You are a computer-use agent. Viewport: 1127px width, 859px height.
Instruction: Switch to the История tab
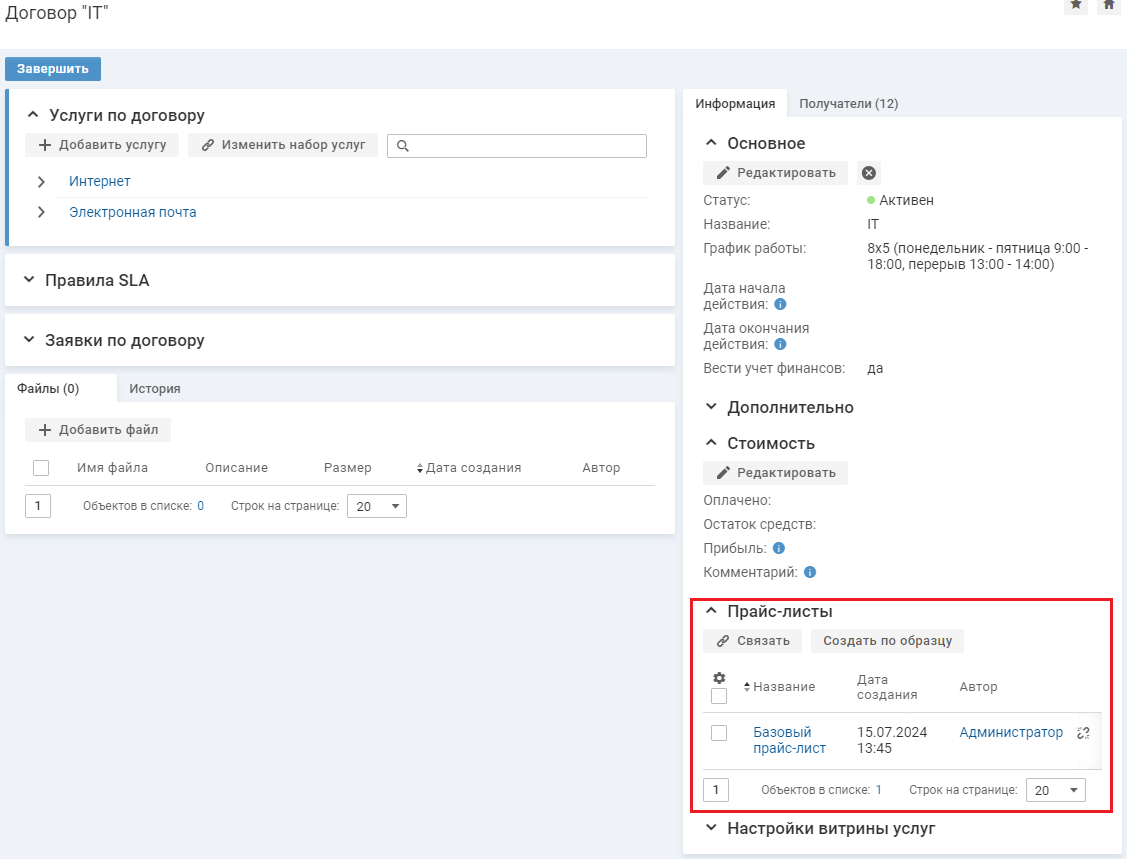154,388
